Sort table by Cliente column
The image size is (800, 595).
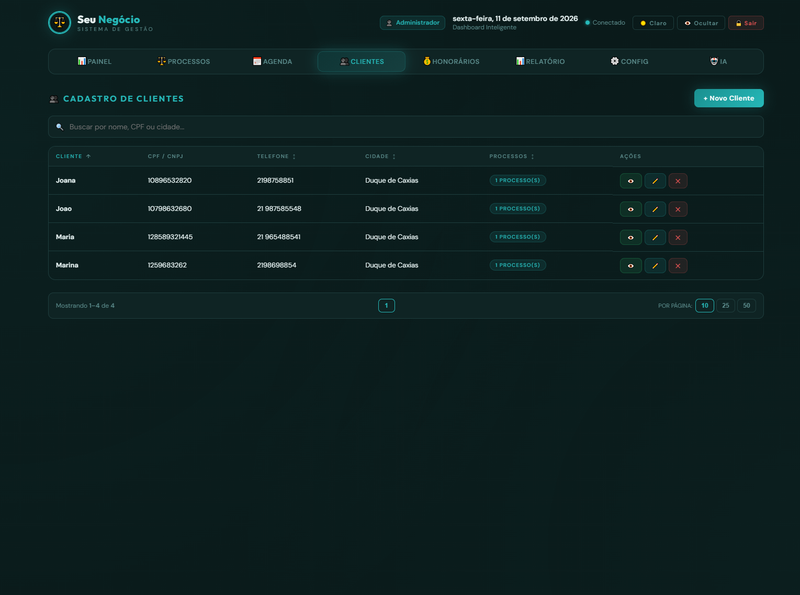tap(73, 156)
